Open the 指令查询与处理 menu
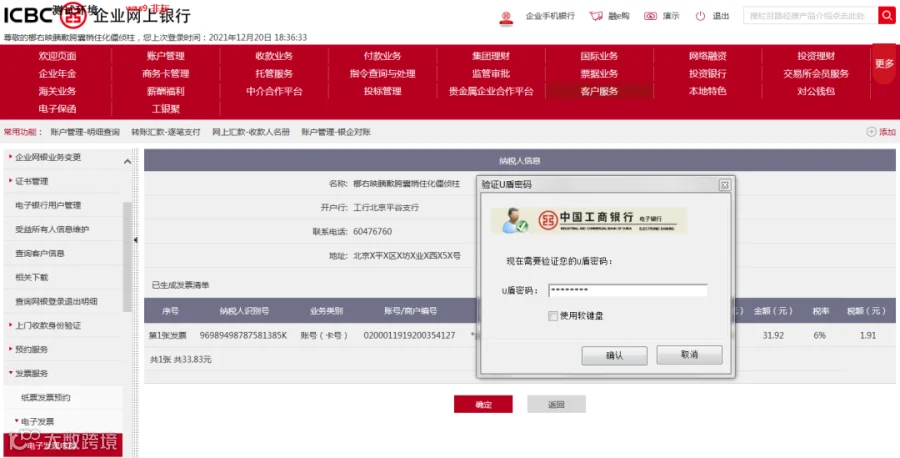 382,73
